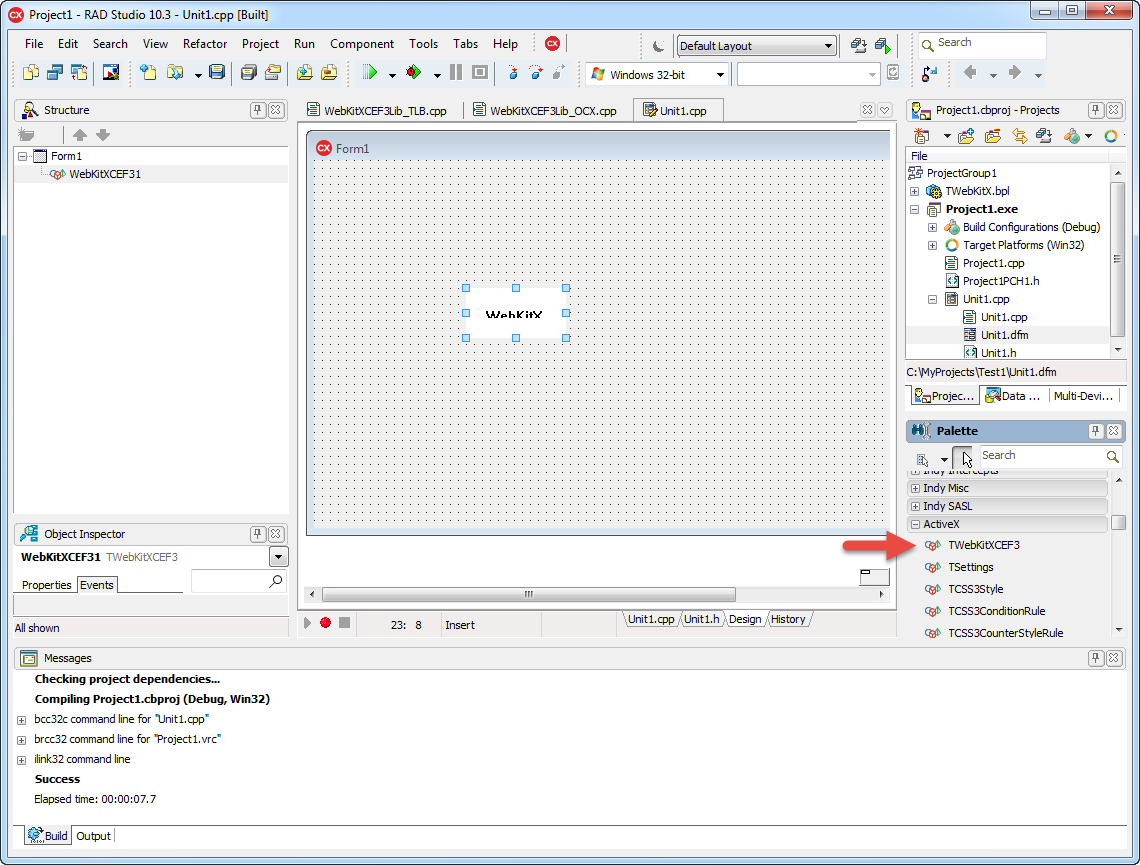Switch to the WebKitXCEF3Lib_OCX.cpp tab
Viewport: 1140px width, 865px height.
coord(545,110)
